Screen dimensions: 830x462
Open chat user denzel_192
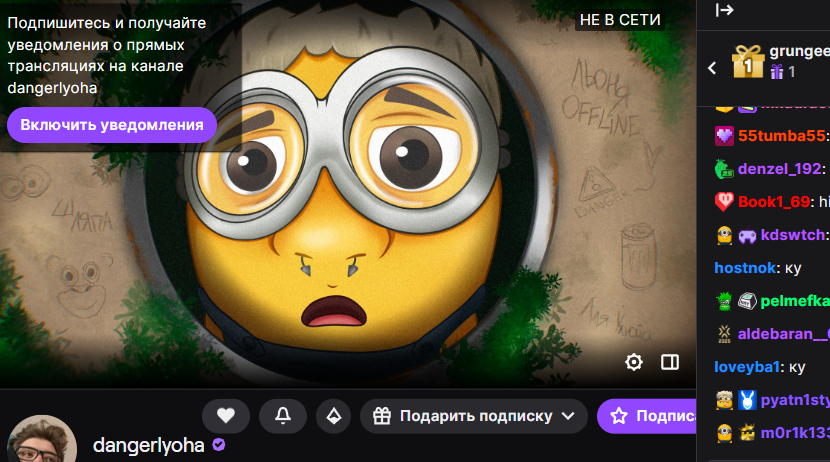pyautogui.click(x=780, y=169)
